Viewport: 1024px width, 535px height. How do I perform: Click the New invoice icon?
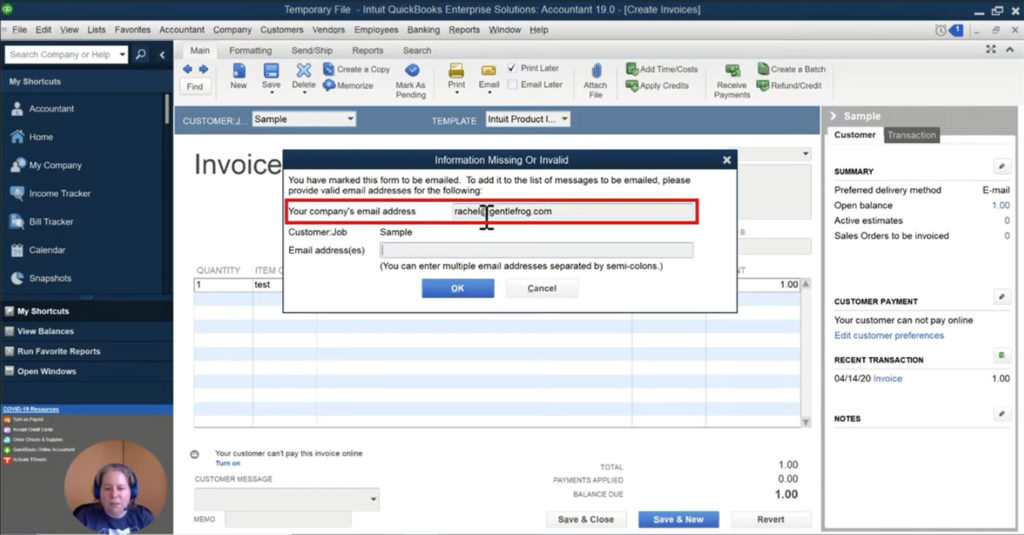[238, 71]
